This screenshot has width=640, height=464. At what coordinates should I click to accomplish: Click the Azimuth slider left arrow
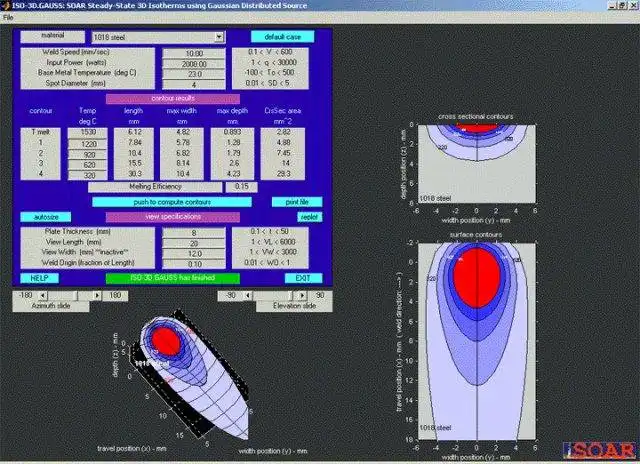(x=43, y=295)
